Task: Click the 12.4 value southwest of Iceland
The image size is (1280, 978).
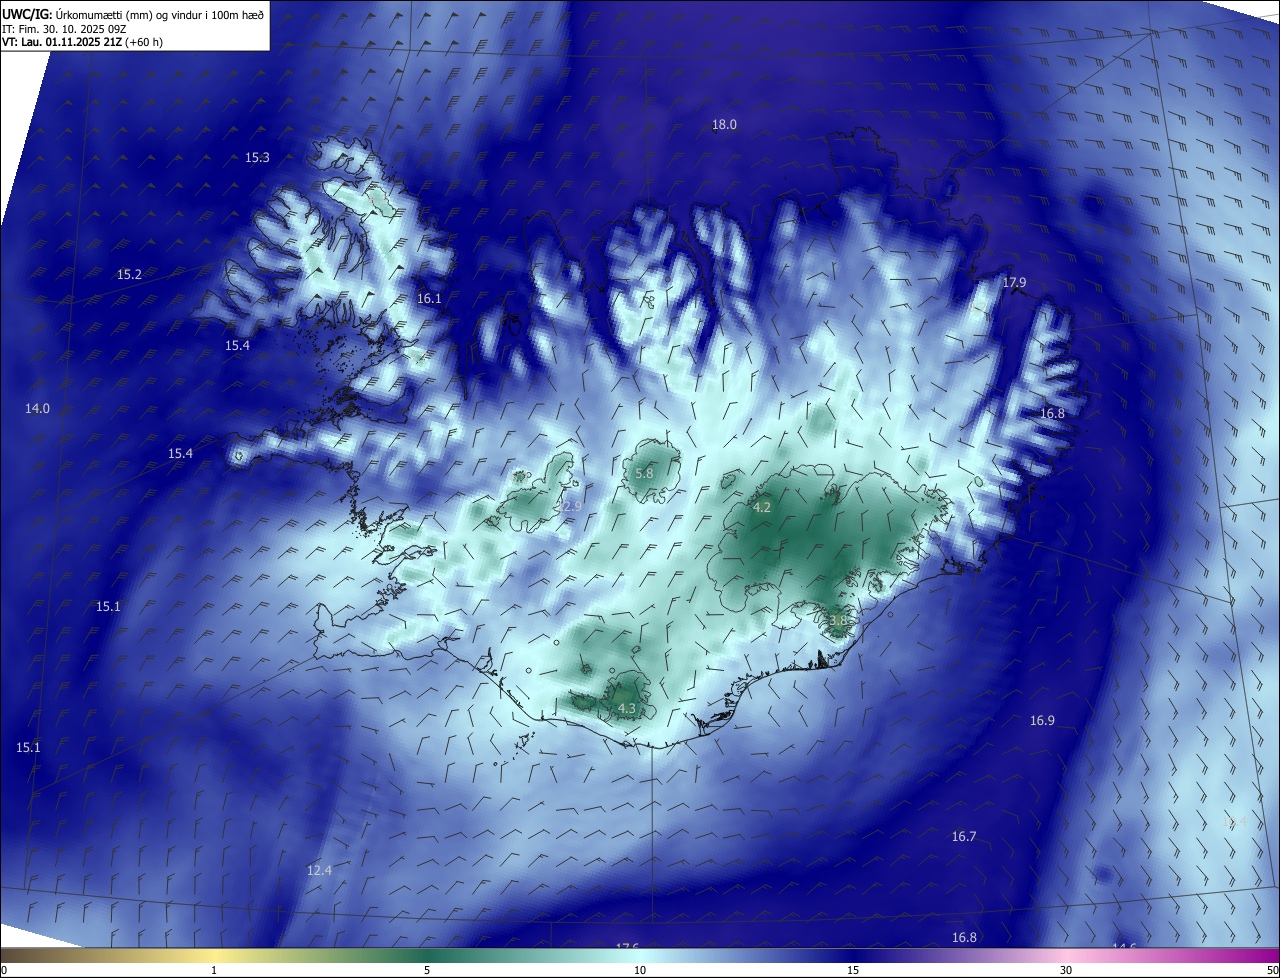Action: click(319, 871)
